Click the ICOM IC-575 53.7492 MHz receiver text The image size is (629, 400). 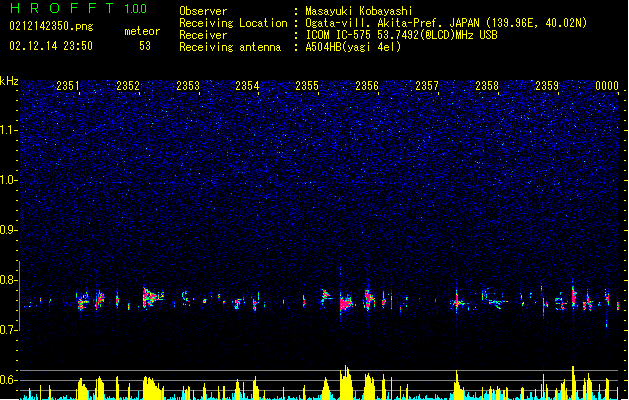402,35
